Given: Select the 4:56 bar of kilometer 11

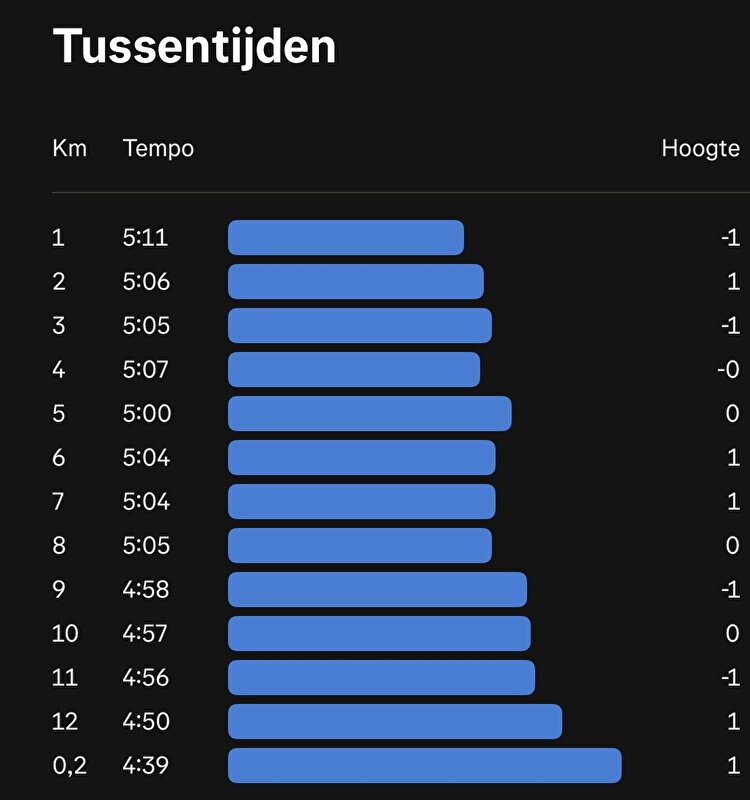Looking at the screenshot, I should (x=381, y=678).
